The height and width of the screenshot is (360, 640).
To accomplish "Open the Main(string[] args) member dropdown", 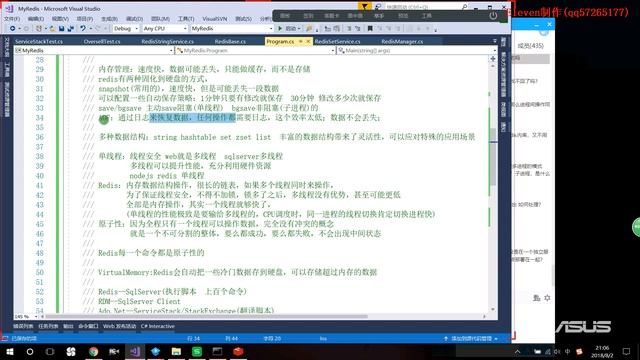I will pyautogui.click(x=417, y=50).
